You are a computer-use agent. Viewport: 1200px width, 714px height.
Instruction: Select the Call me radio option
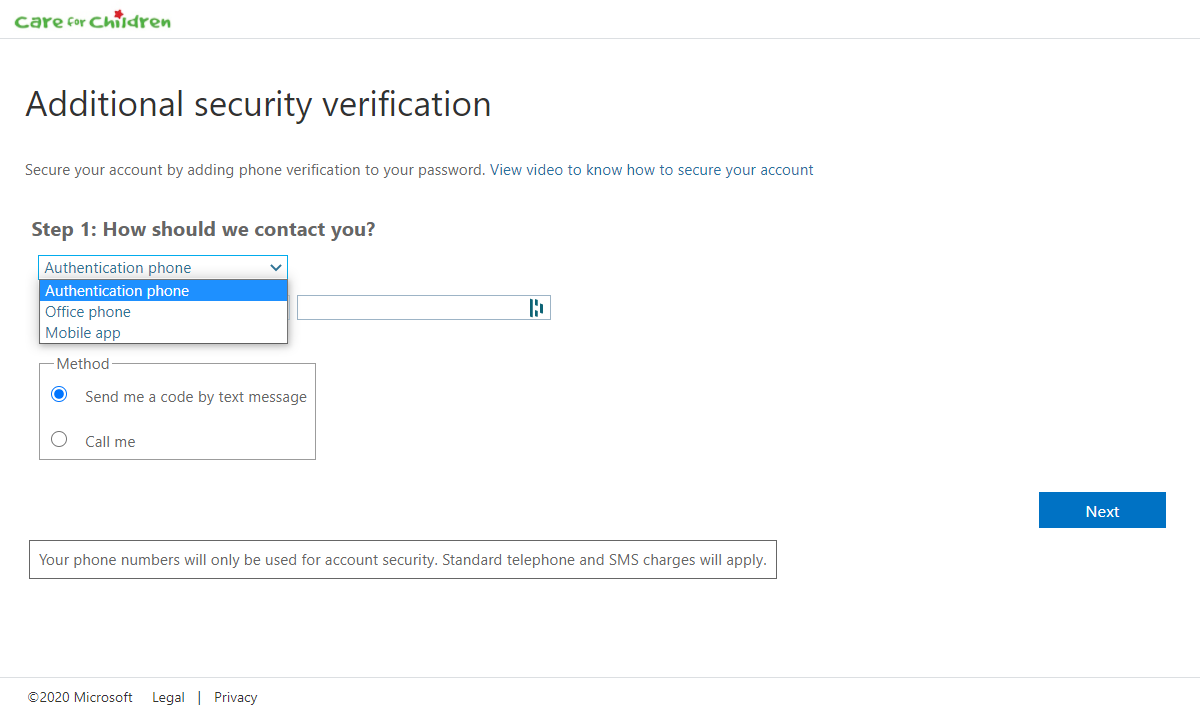tap(59, 439)
